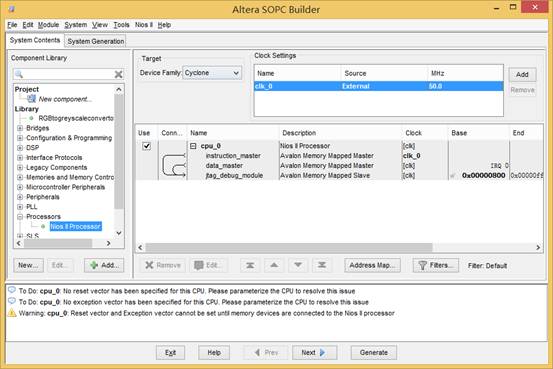Click the Generate button
553x369 pixels.
[374, 352]
